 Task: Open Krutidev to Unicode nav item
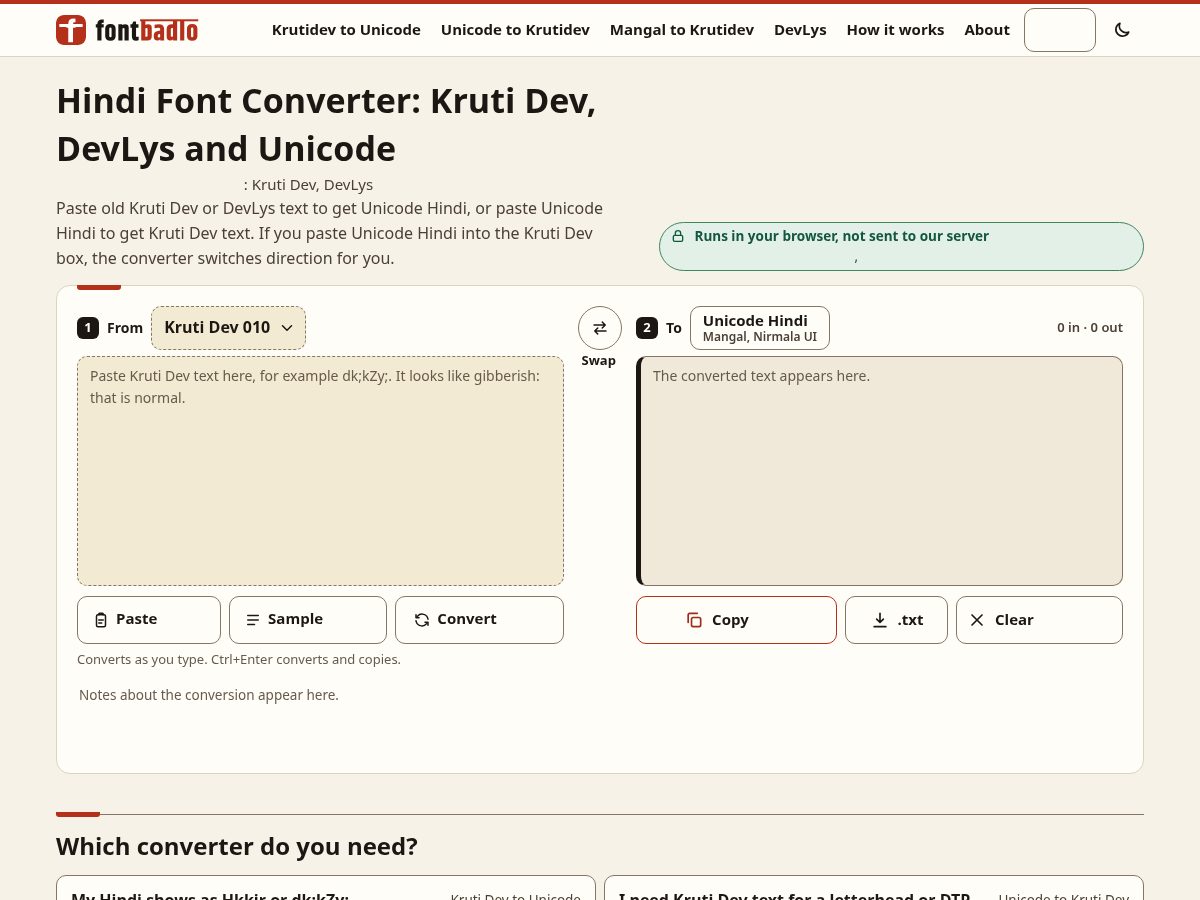(346, 30)
